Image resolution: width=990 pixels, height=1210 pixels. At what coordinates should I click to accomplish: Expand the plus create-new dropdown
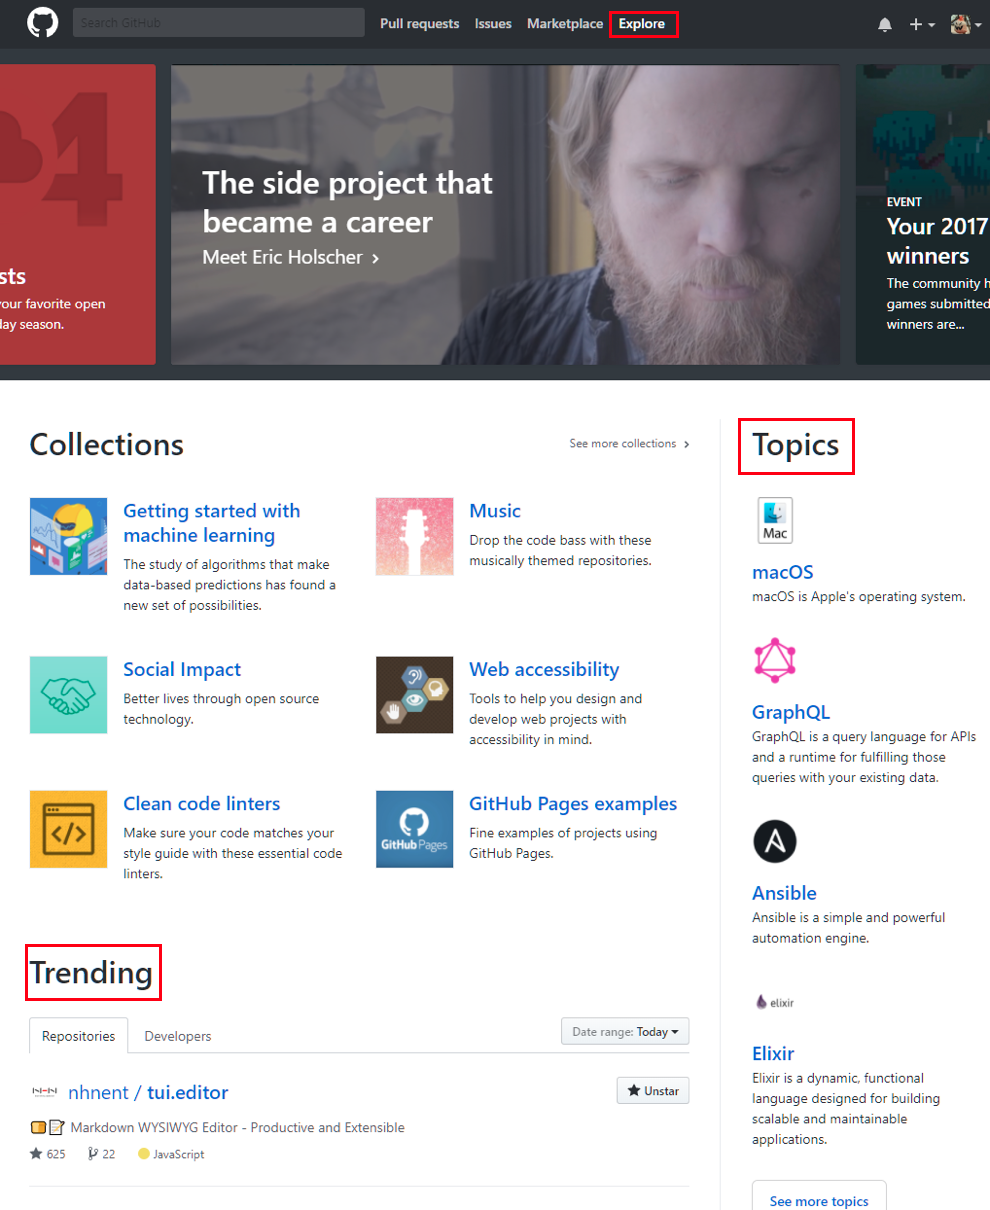tap(922, 24)
